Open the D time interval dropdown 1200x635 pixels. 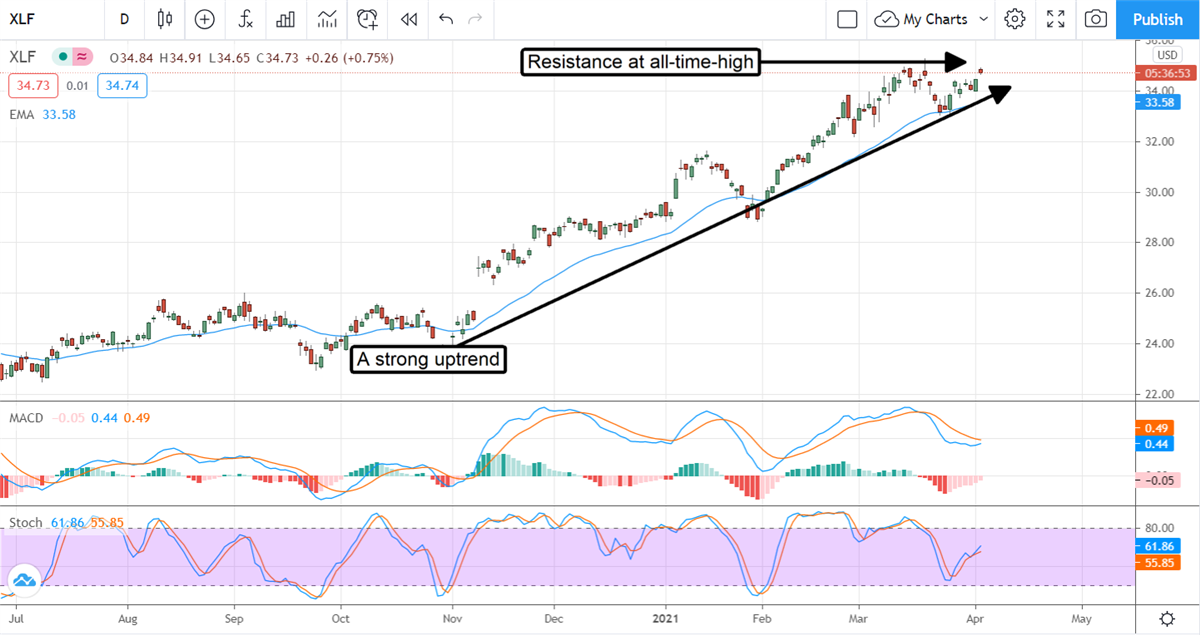[x=124, y=19]
